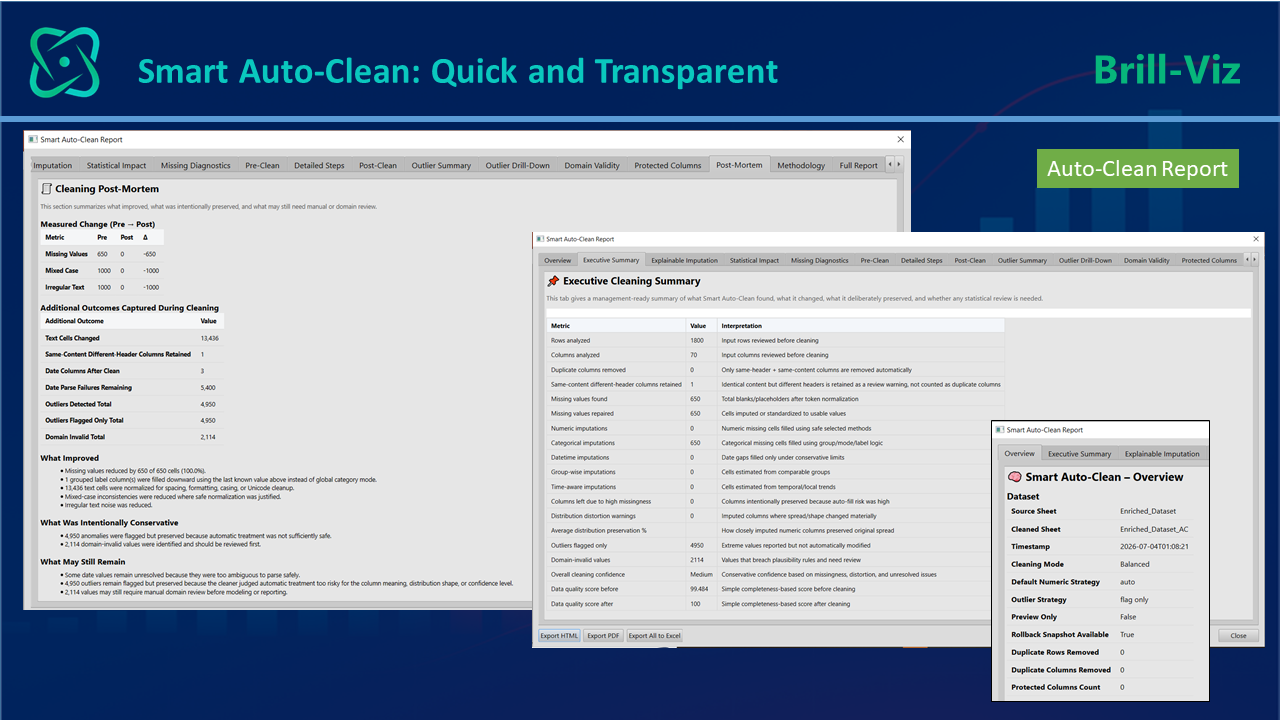
Task: Close the Post-Mortem report window with X
Action: point(900,140)
